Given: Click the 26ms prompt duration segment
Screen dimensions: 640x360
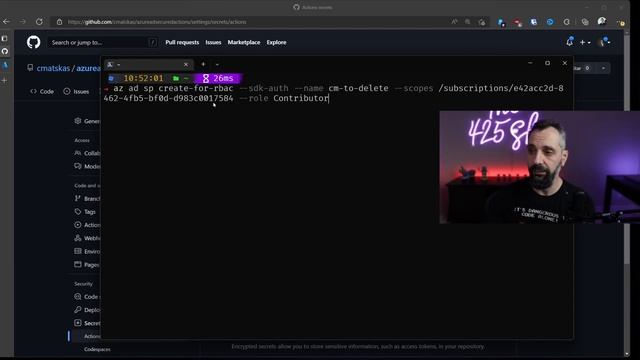Looking at the screenshot, I should [218, 78].
